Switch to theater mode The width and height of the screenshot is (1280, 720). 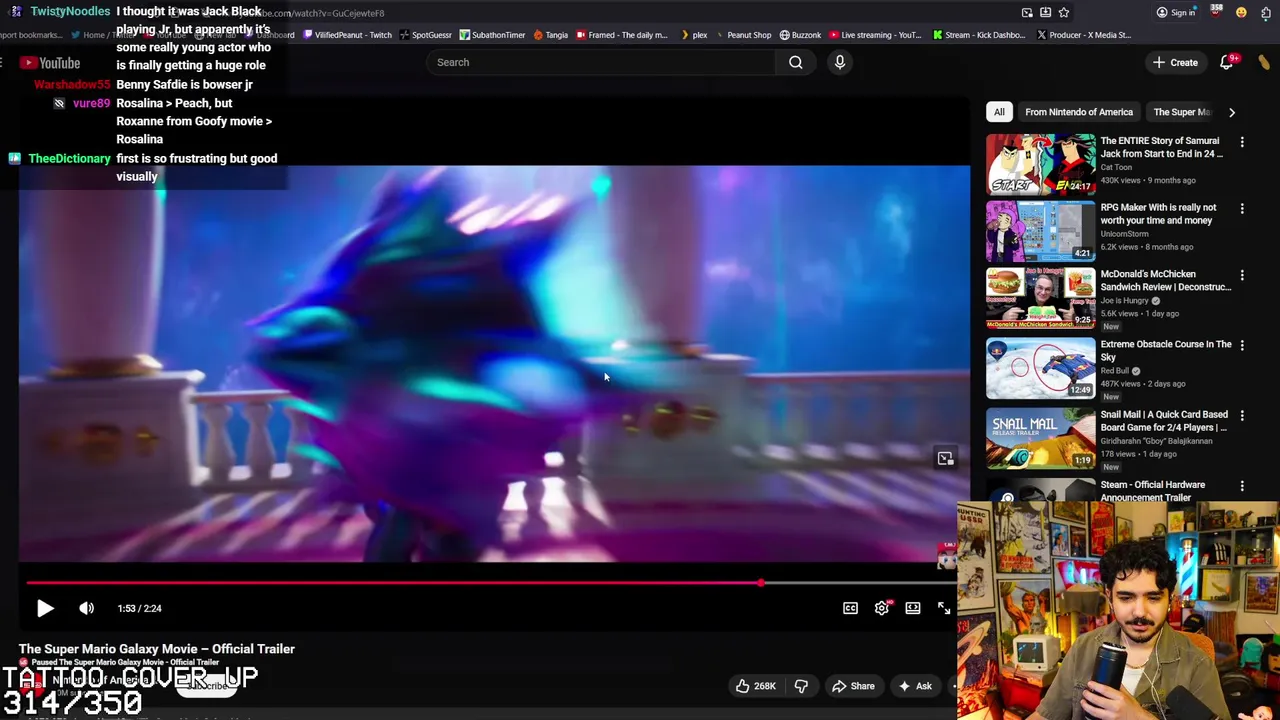pyautogui.click(x=913, y=608)
